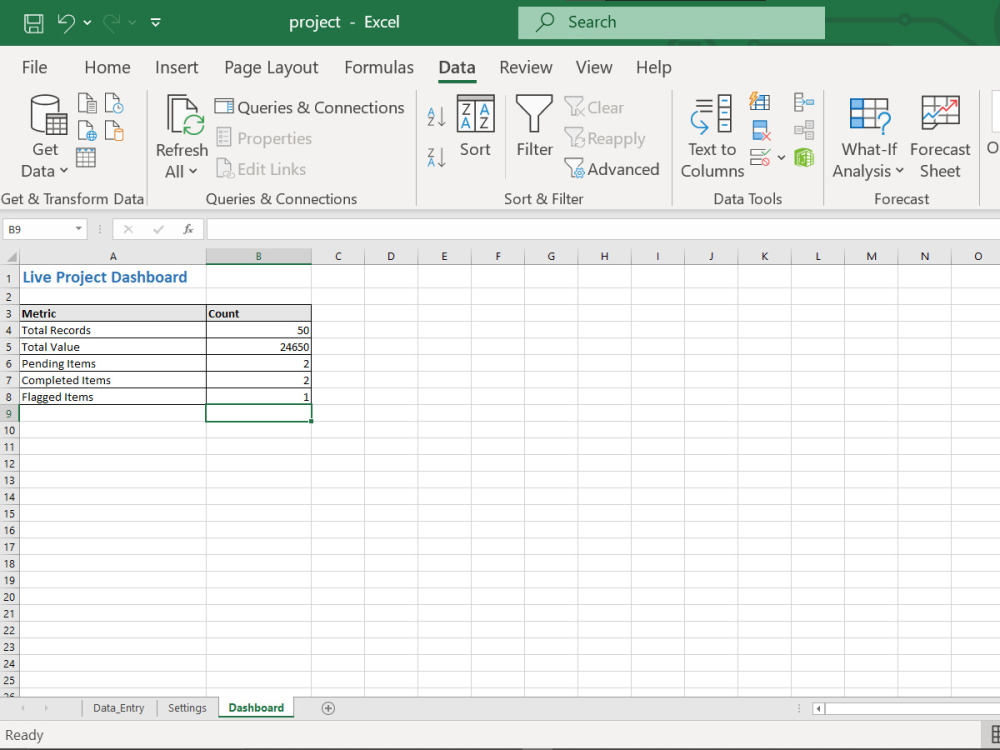Switch to the Review tab

(526, 67)
